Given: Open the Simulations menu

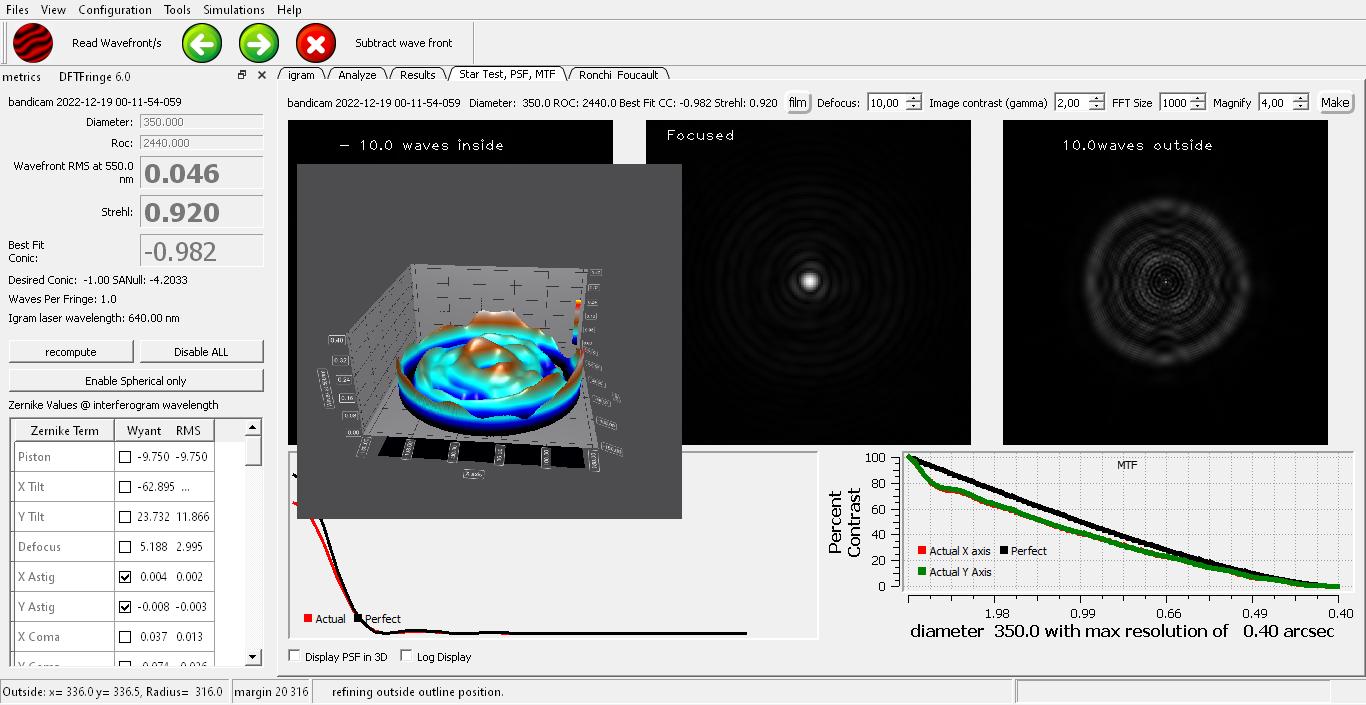Looking at the screenshot, I should pos(234,10).
